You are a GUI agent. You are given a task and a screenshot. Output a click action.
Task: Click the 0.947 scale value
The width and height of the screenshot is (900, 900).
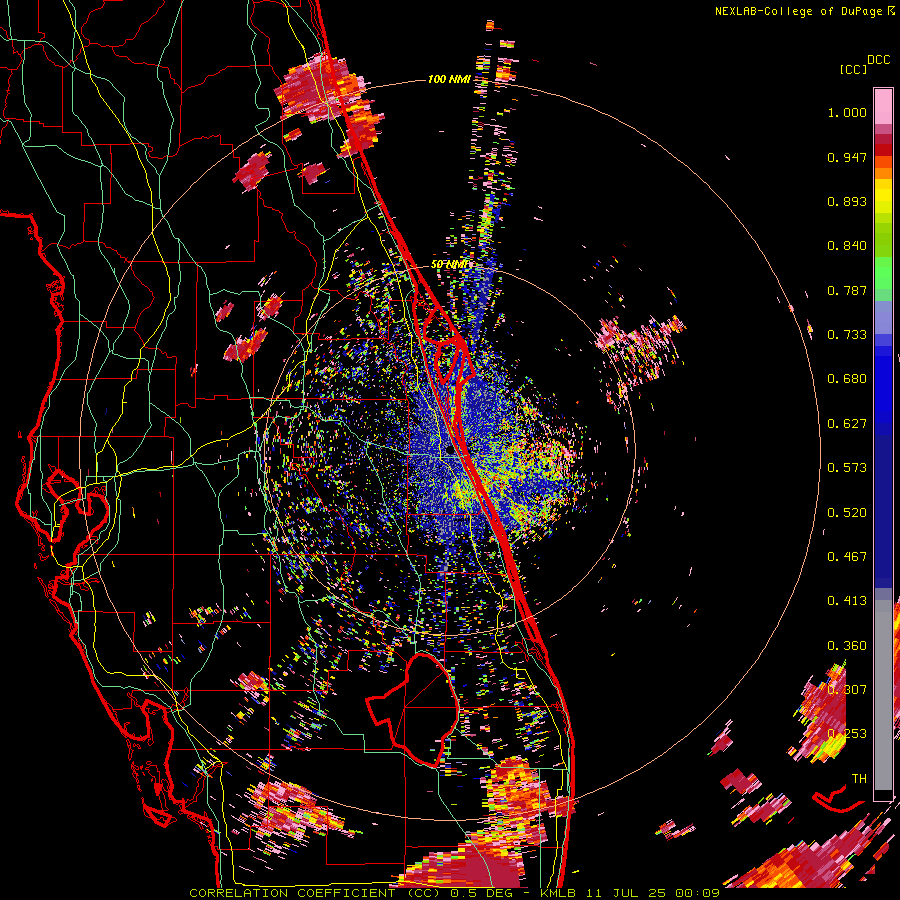tap(847, 157)
